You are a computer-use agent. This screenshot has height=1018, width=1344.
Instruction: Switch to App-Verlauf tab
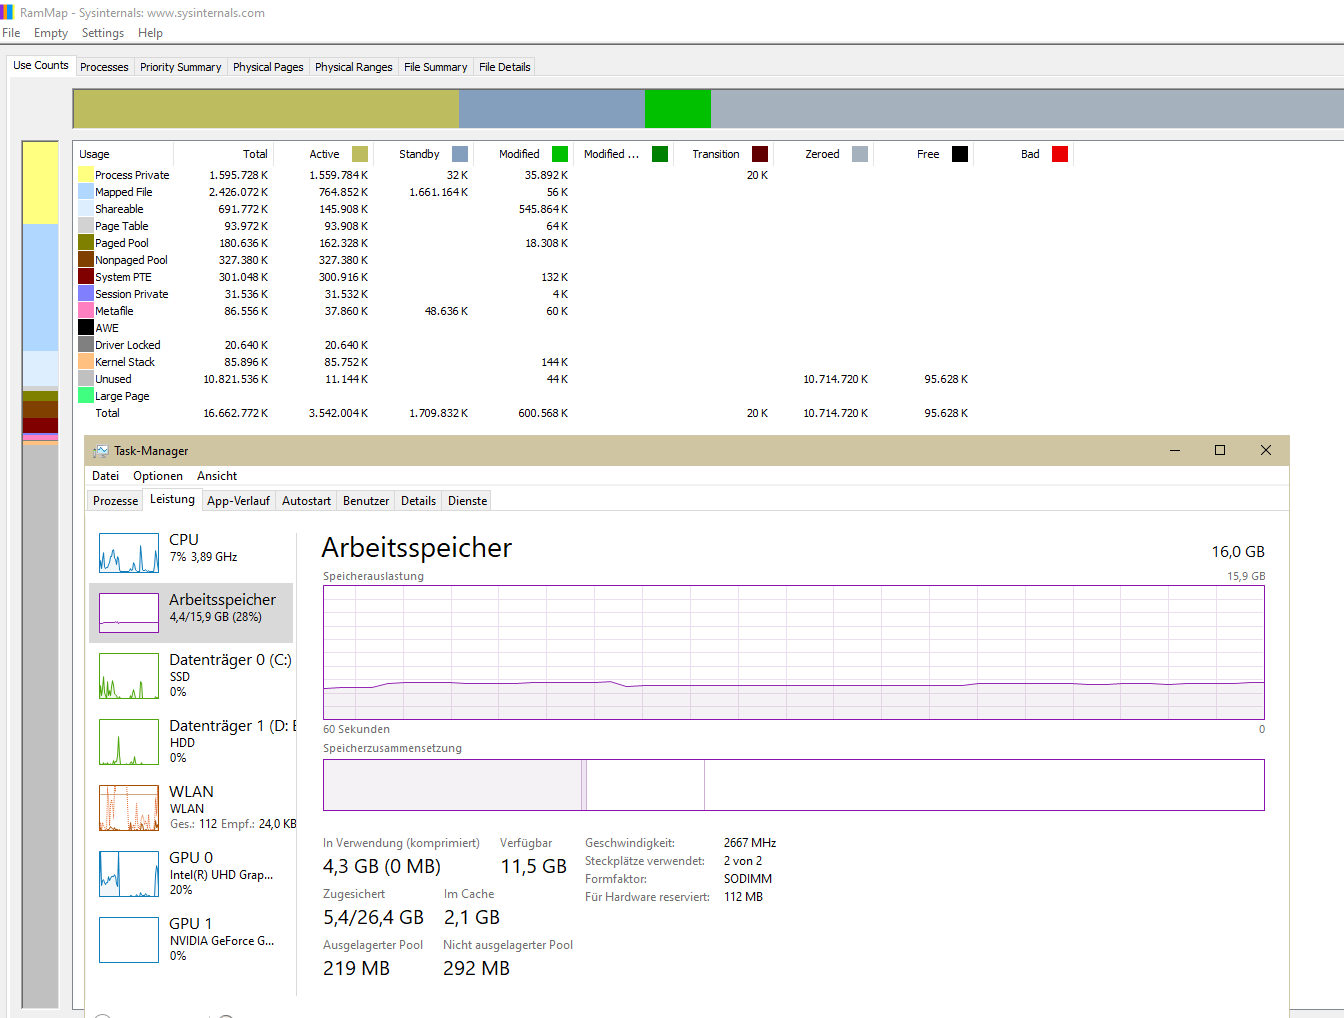238,501
